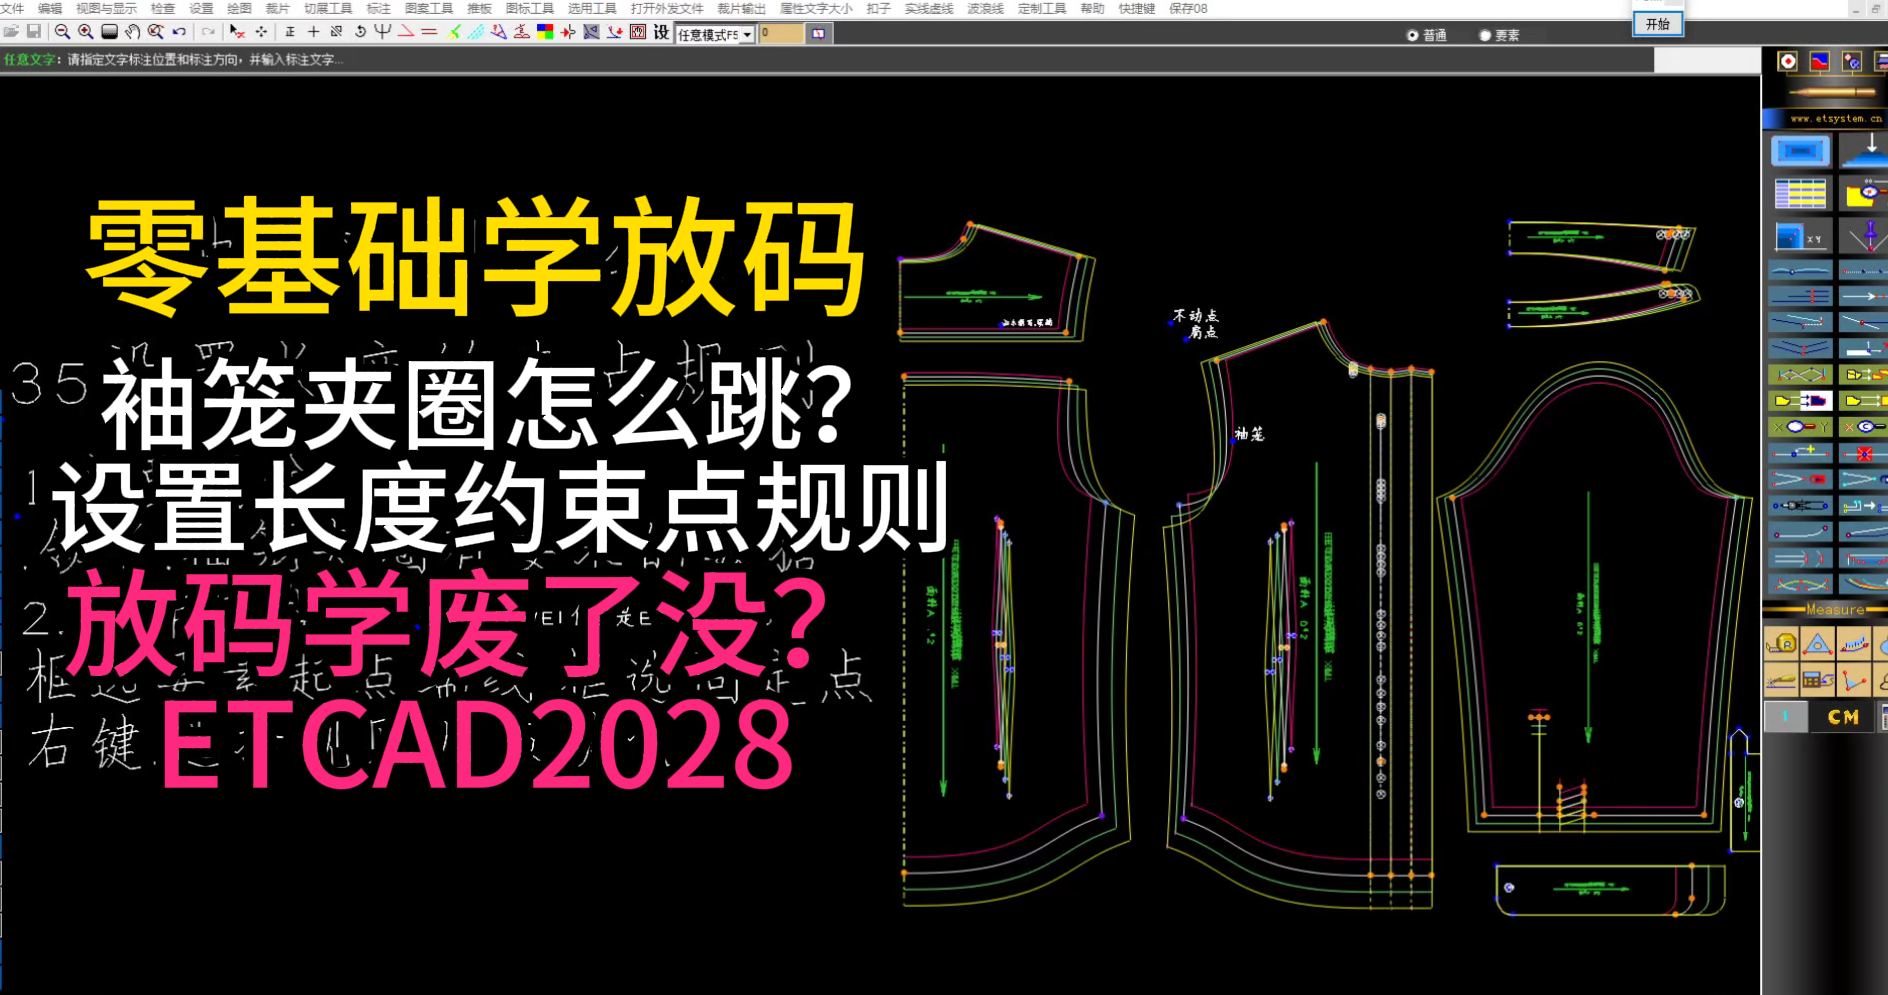Image resolution: width=1888 pixels, height=995 pixels.
Task: Click the zoom in magnifier icon
Action: [86, 32]
